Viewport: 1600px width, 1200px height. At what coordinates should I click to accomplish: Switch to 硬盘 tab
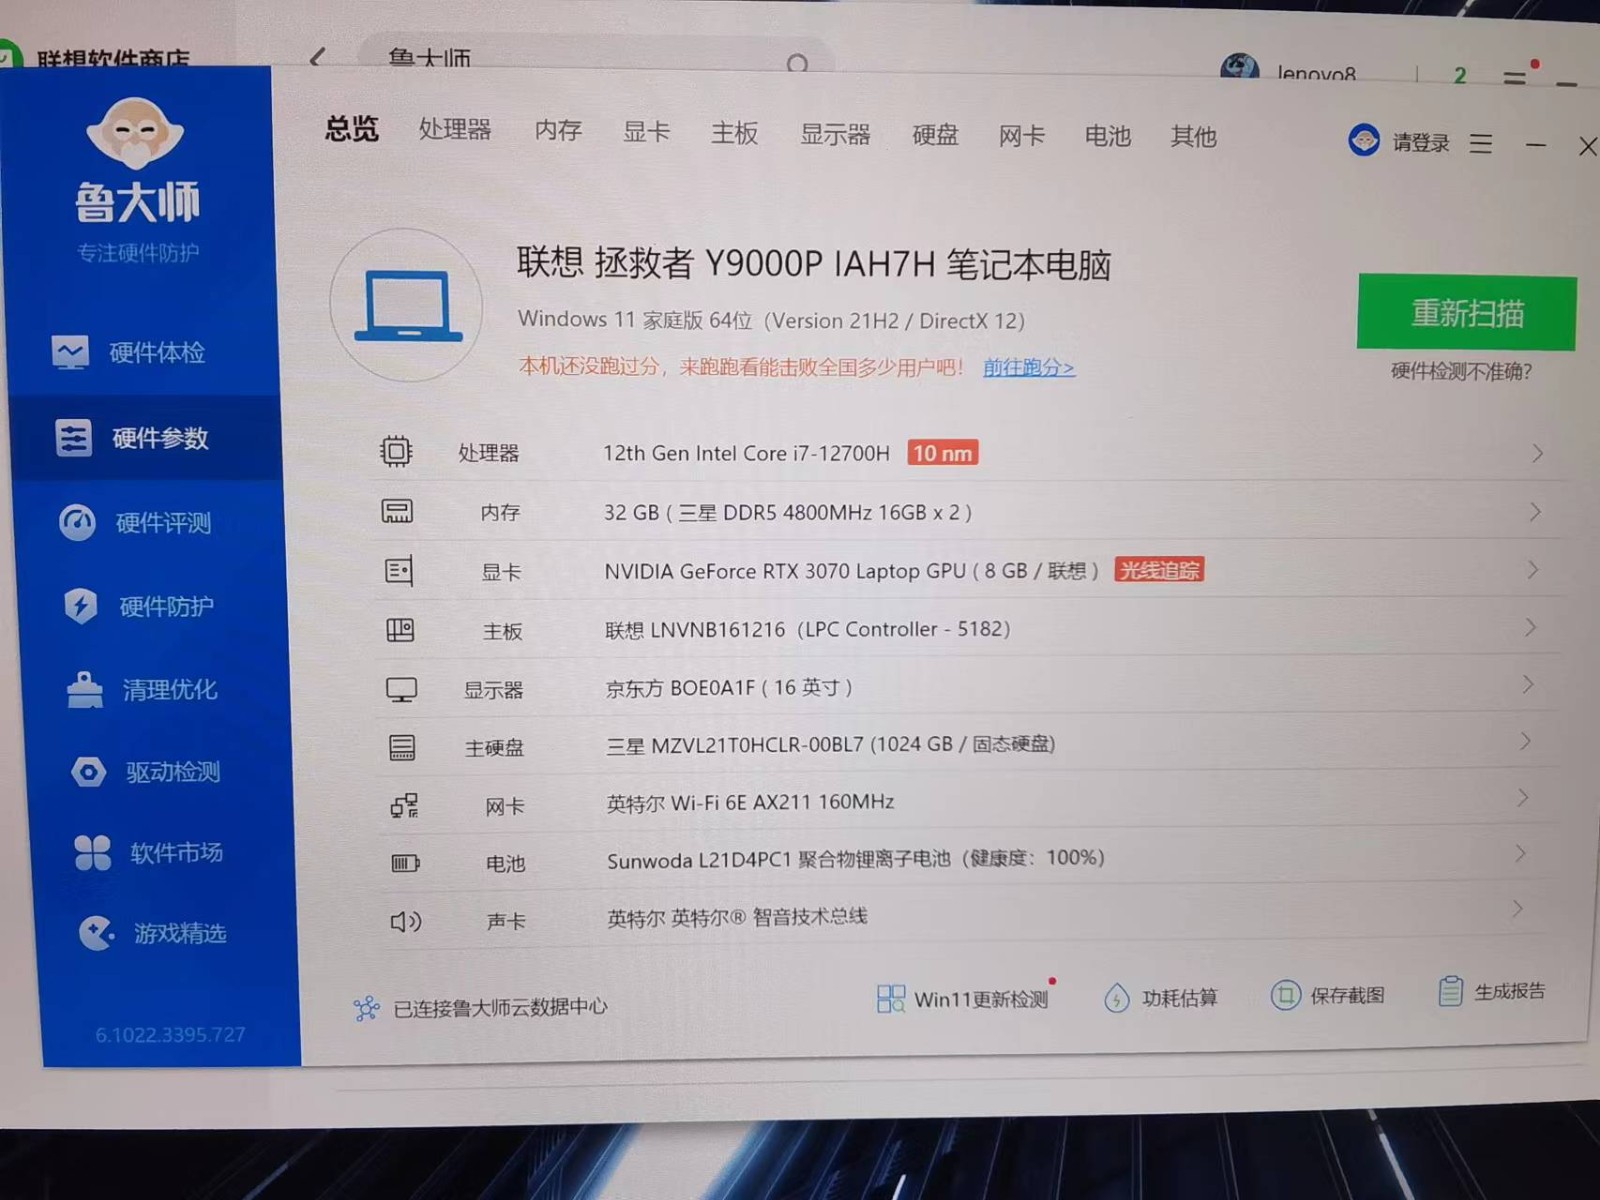click(x=935, y=134)
